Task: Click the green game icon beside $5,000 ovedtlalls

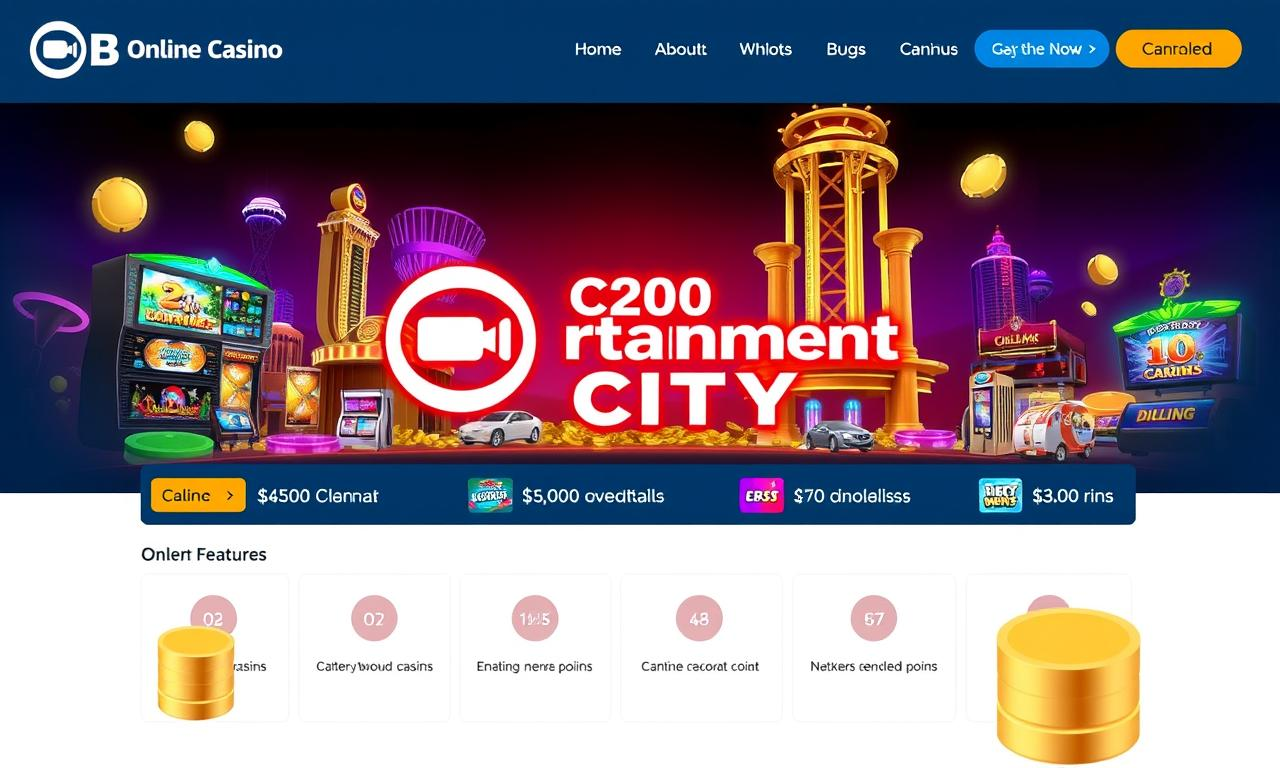Action: 490,495
